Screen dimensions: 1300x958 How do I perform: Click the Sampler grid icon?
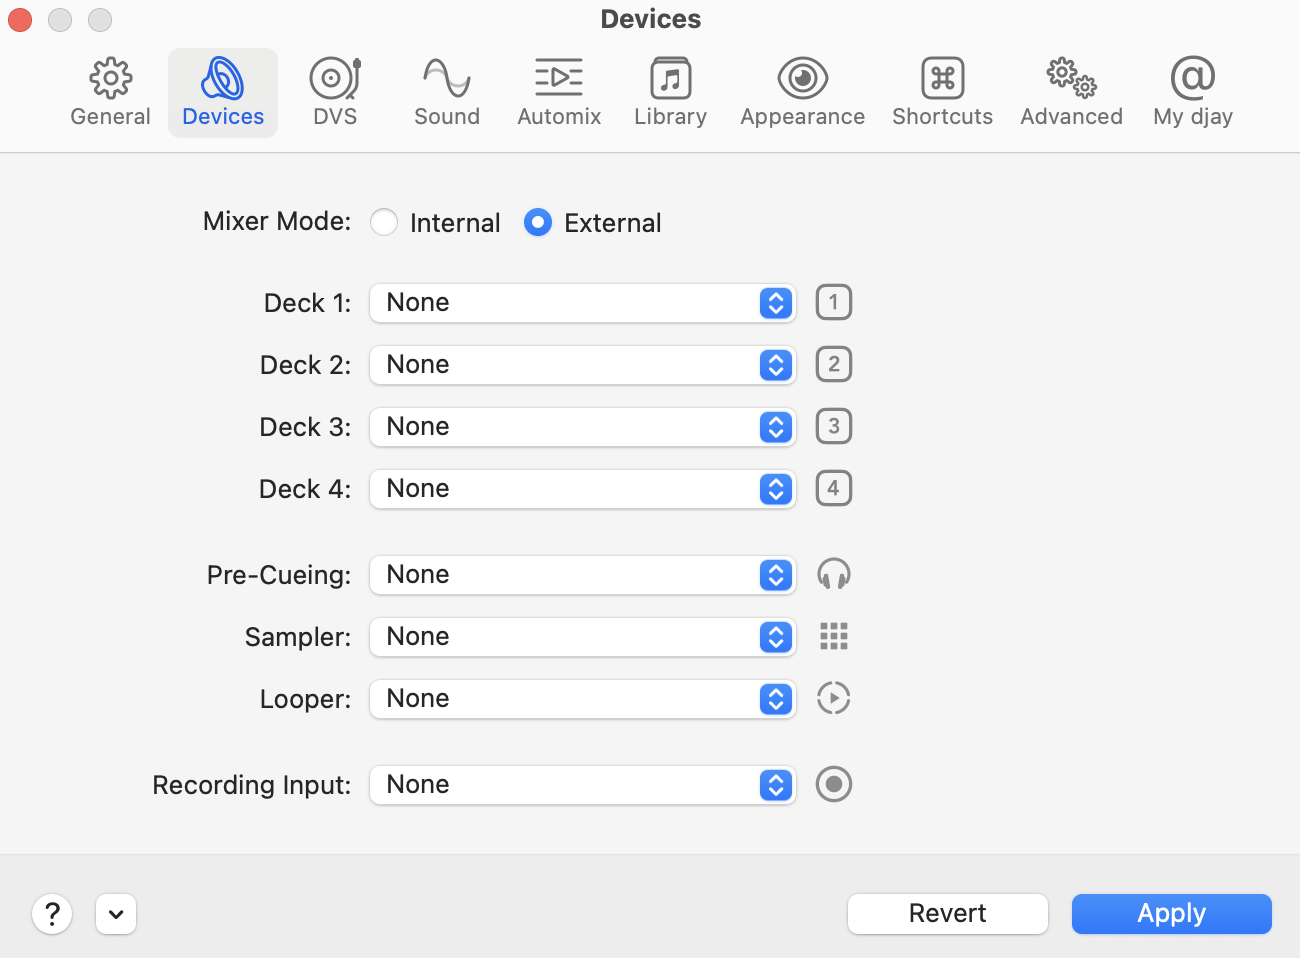(833, 636)
